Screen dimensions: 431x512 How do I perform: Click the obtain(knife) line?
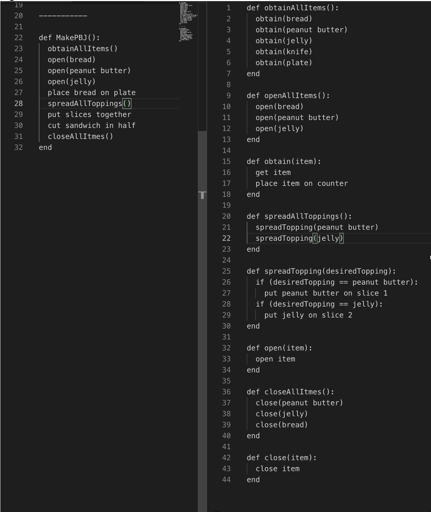(284, 52)
